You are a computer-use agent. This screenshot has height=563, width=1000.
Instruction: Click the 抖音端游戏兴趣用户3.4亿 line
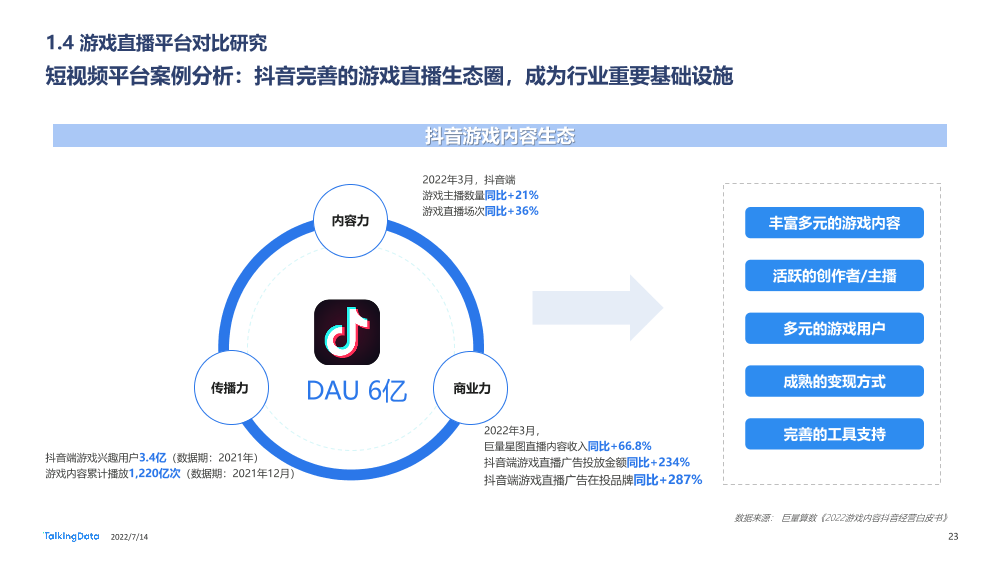152,457
